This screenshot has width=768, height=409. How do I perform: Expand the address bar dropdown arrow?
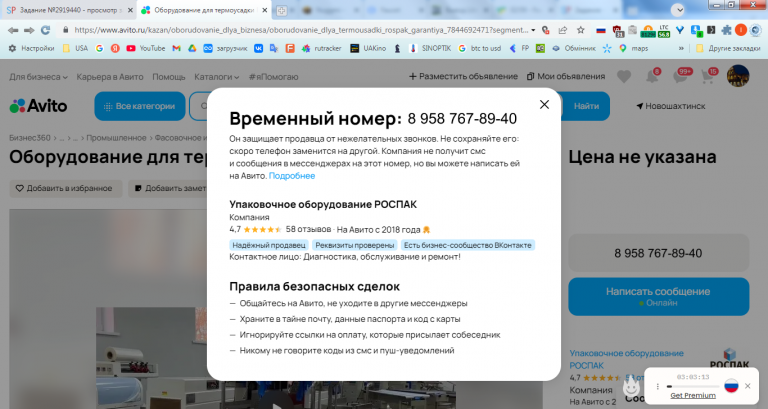pyautogui.click(x=533, y=30)
